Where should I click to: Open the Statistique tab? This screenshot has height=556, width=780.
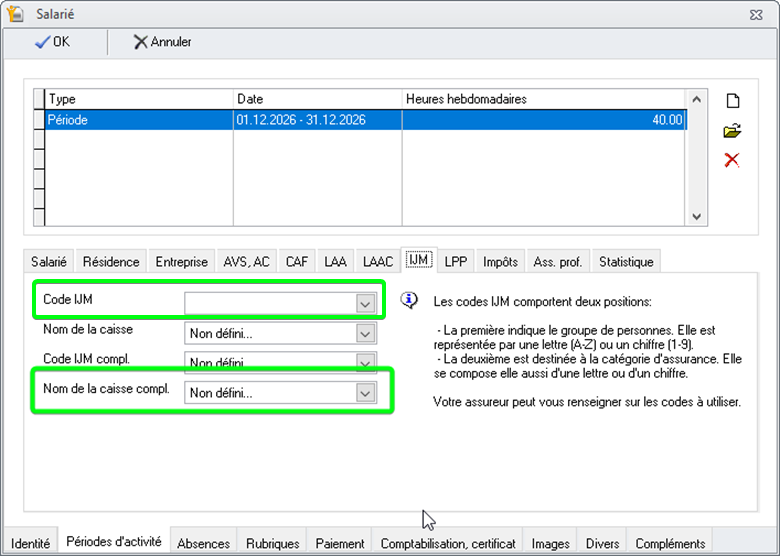[626, 261]
